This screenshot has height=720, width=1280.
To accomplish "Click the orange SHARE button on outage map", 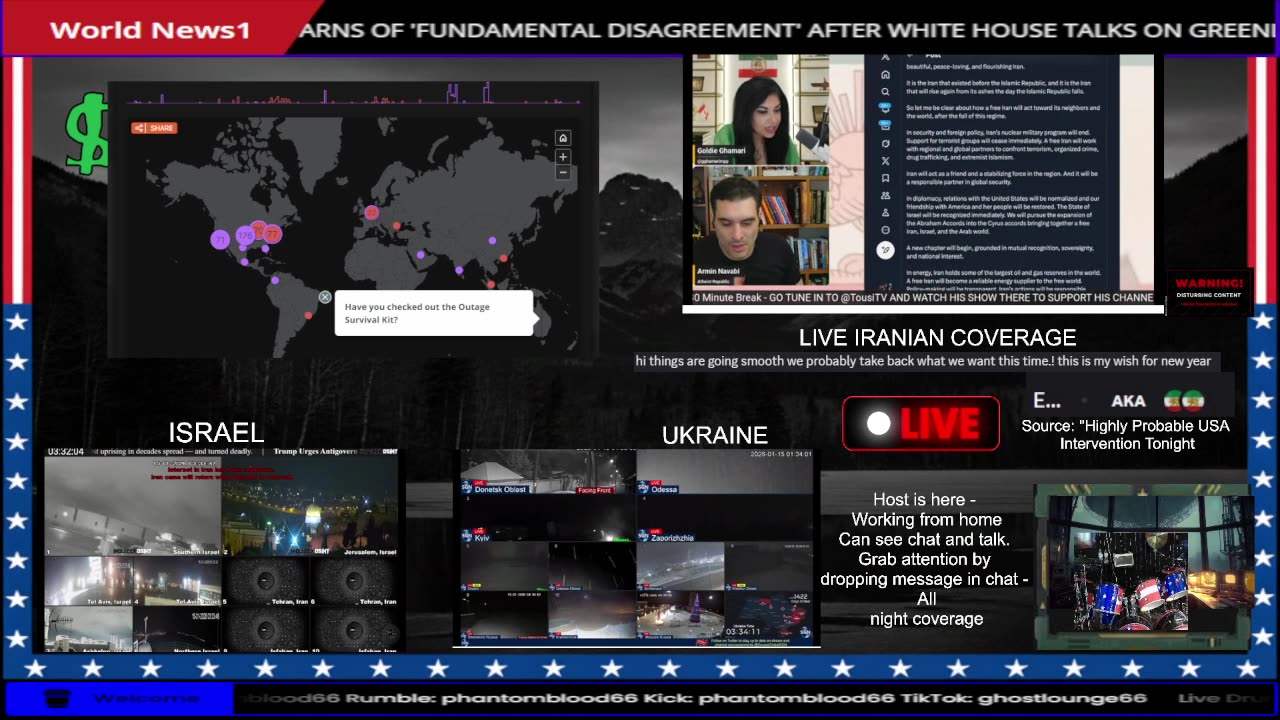I will point(154,128).
